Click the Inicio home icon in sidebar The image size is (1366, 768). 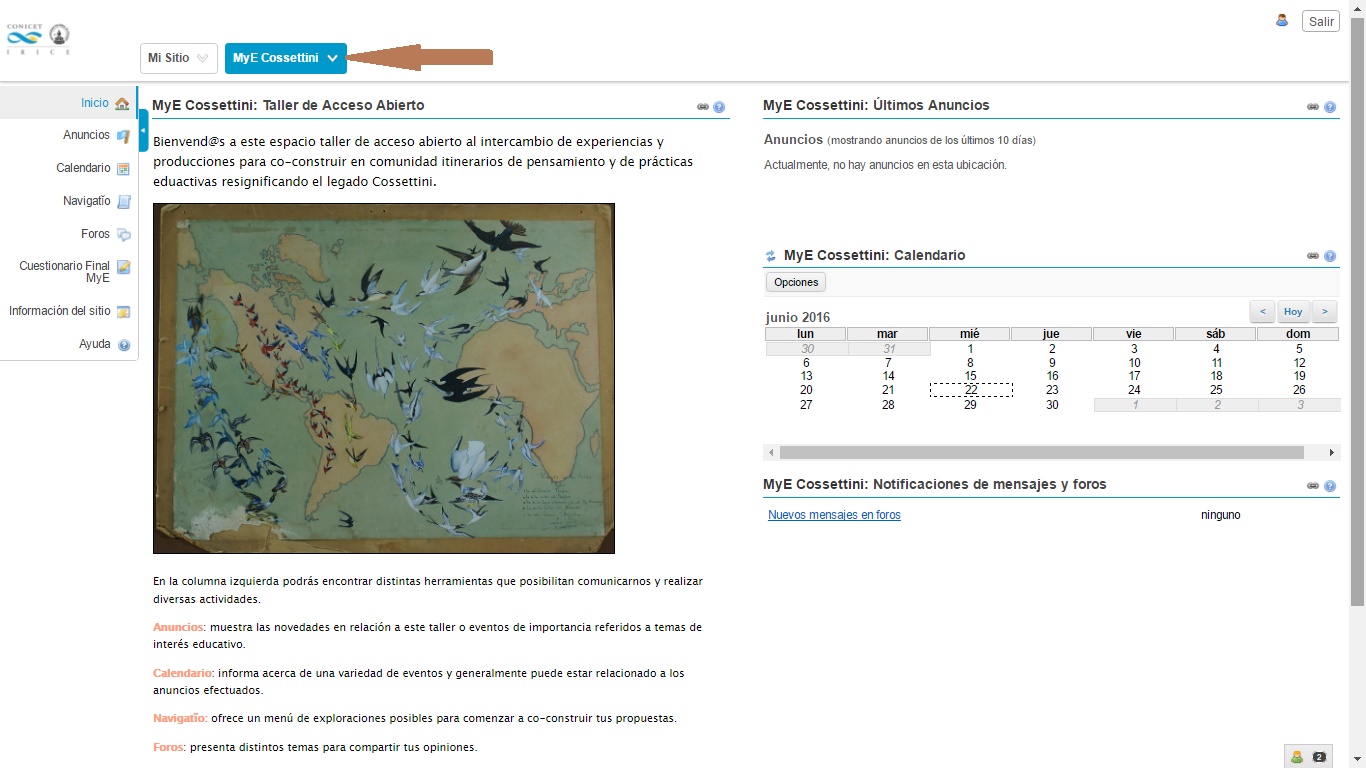click(122, 103)
